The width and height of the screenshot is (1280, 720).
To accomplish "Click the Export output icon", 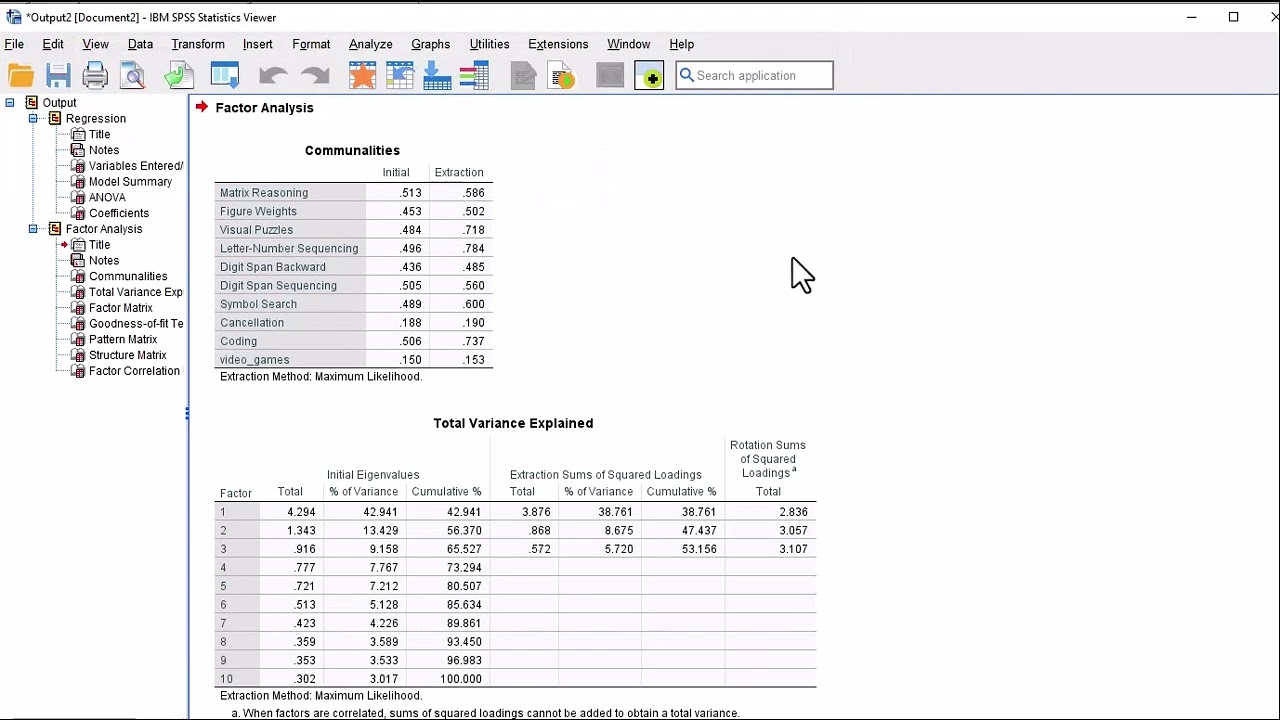I will tap(179, 76).
